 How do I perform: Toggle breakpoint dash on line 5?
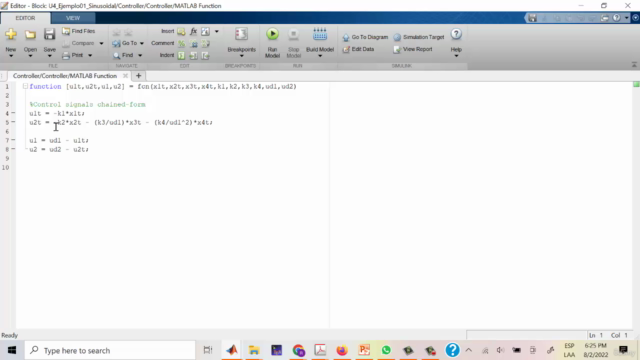click(x=13, y=122)
